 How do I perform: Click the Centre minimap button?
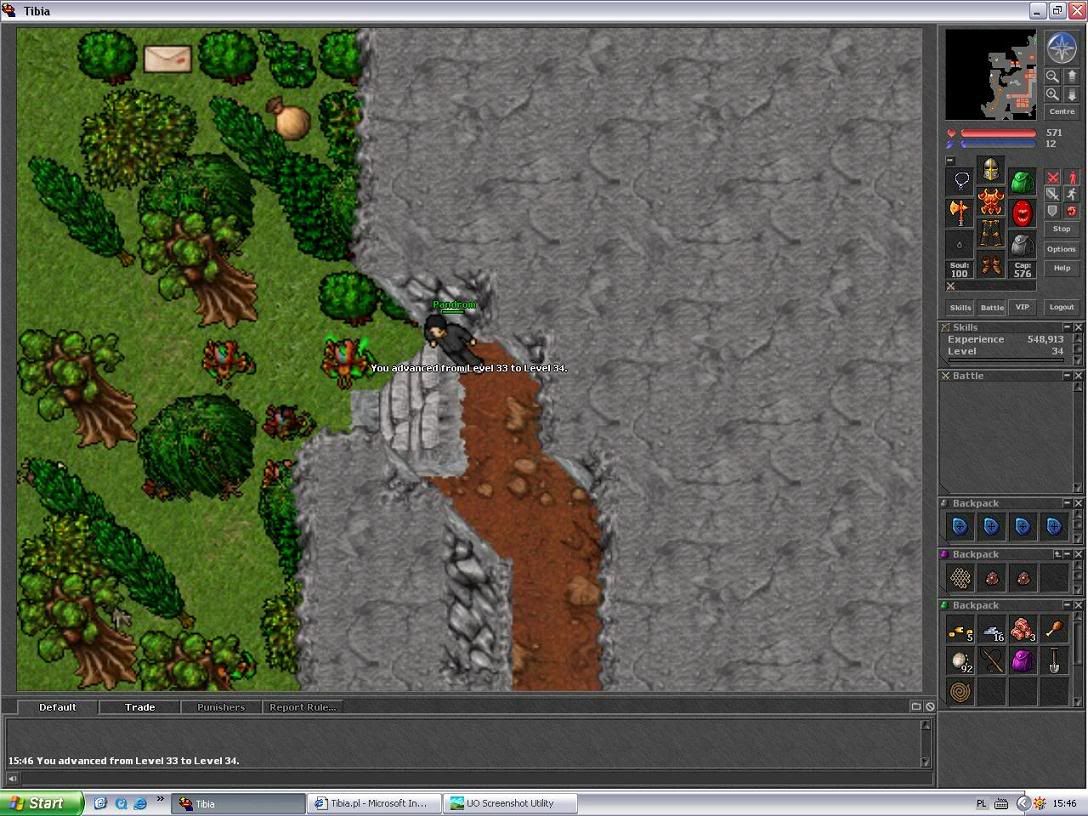[x=1062, y=112]
